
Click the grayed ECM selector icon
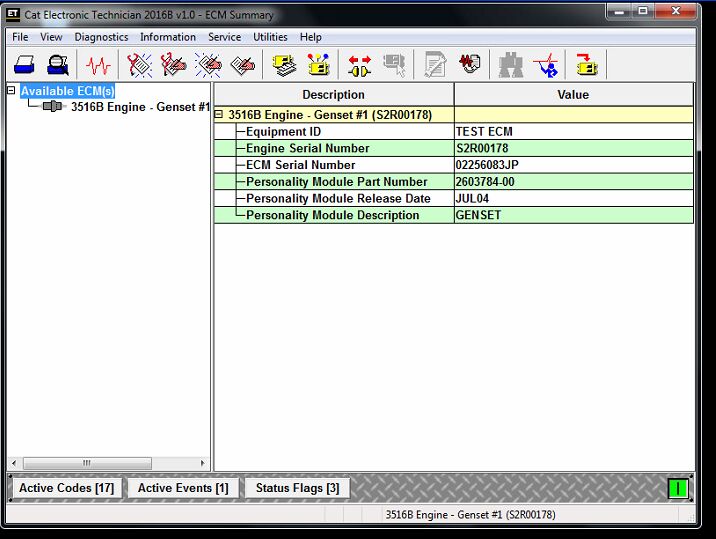[395, 65]
